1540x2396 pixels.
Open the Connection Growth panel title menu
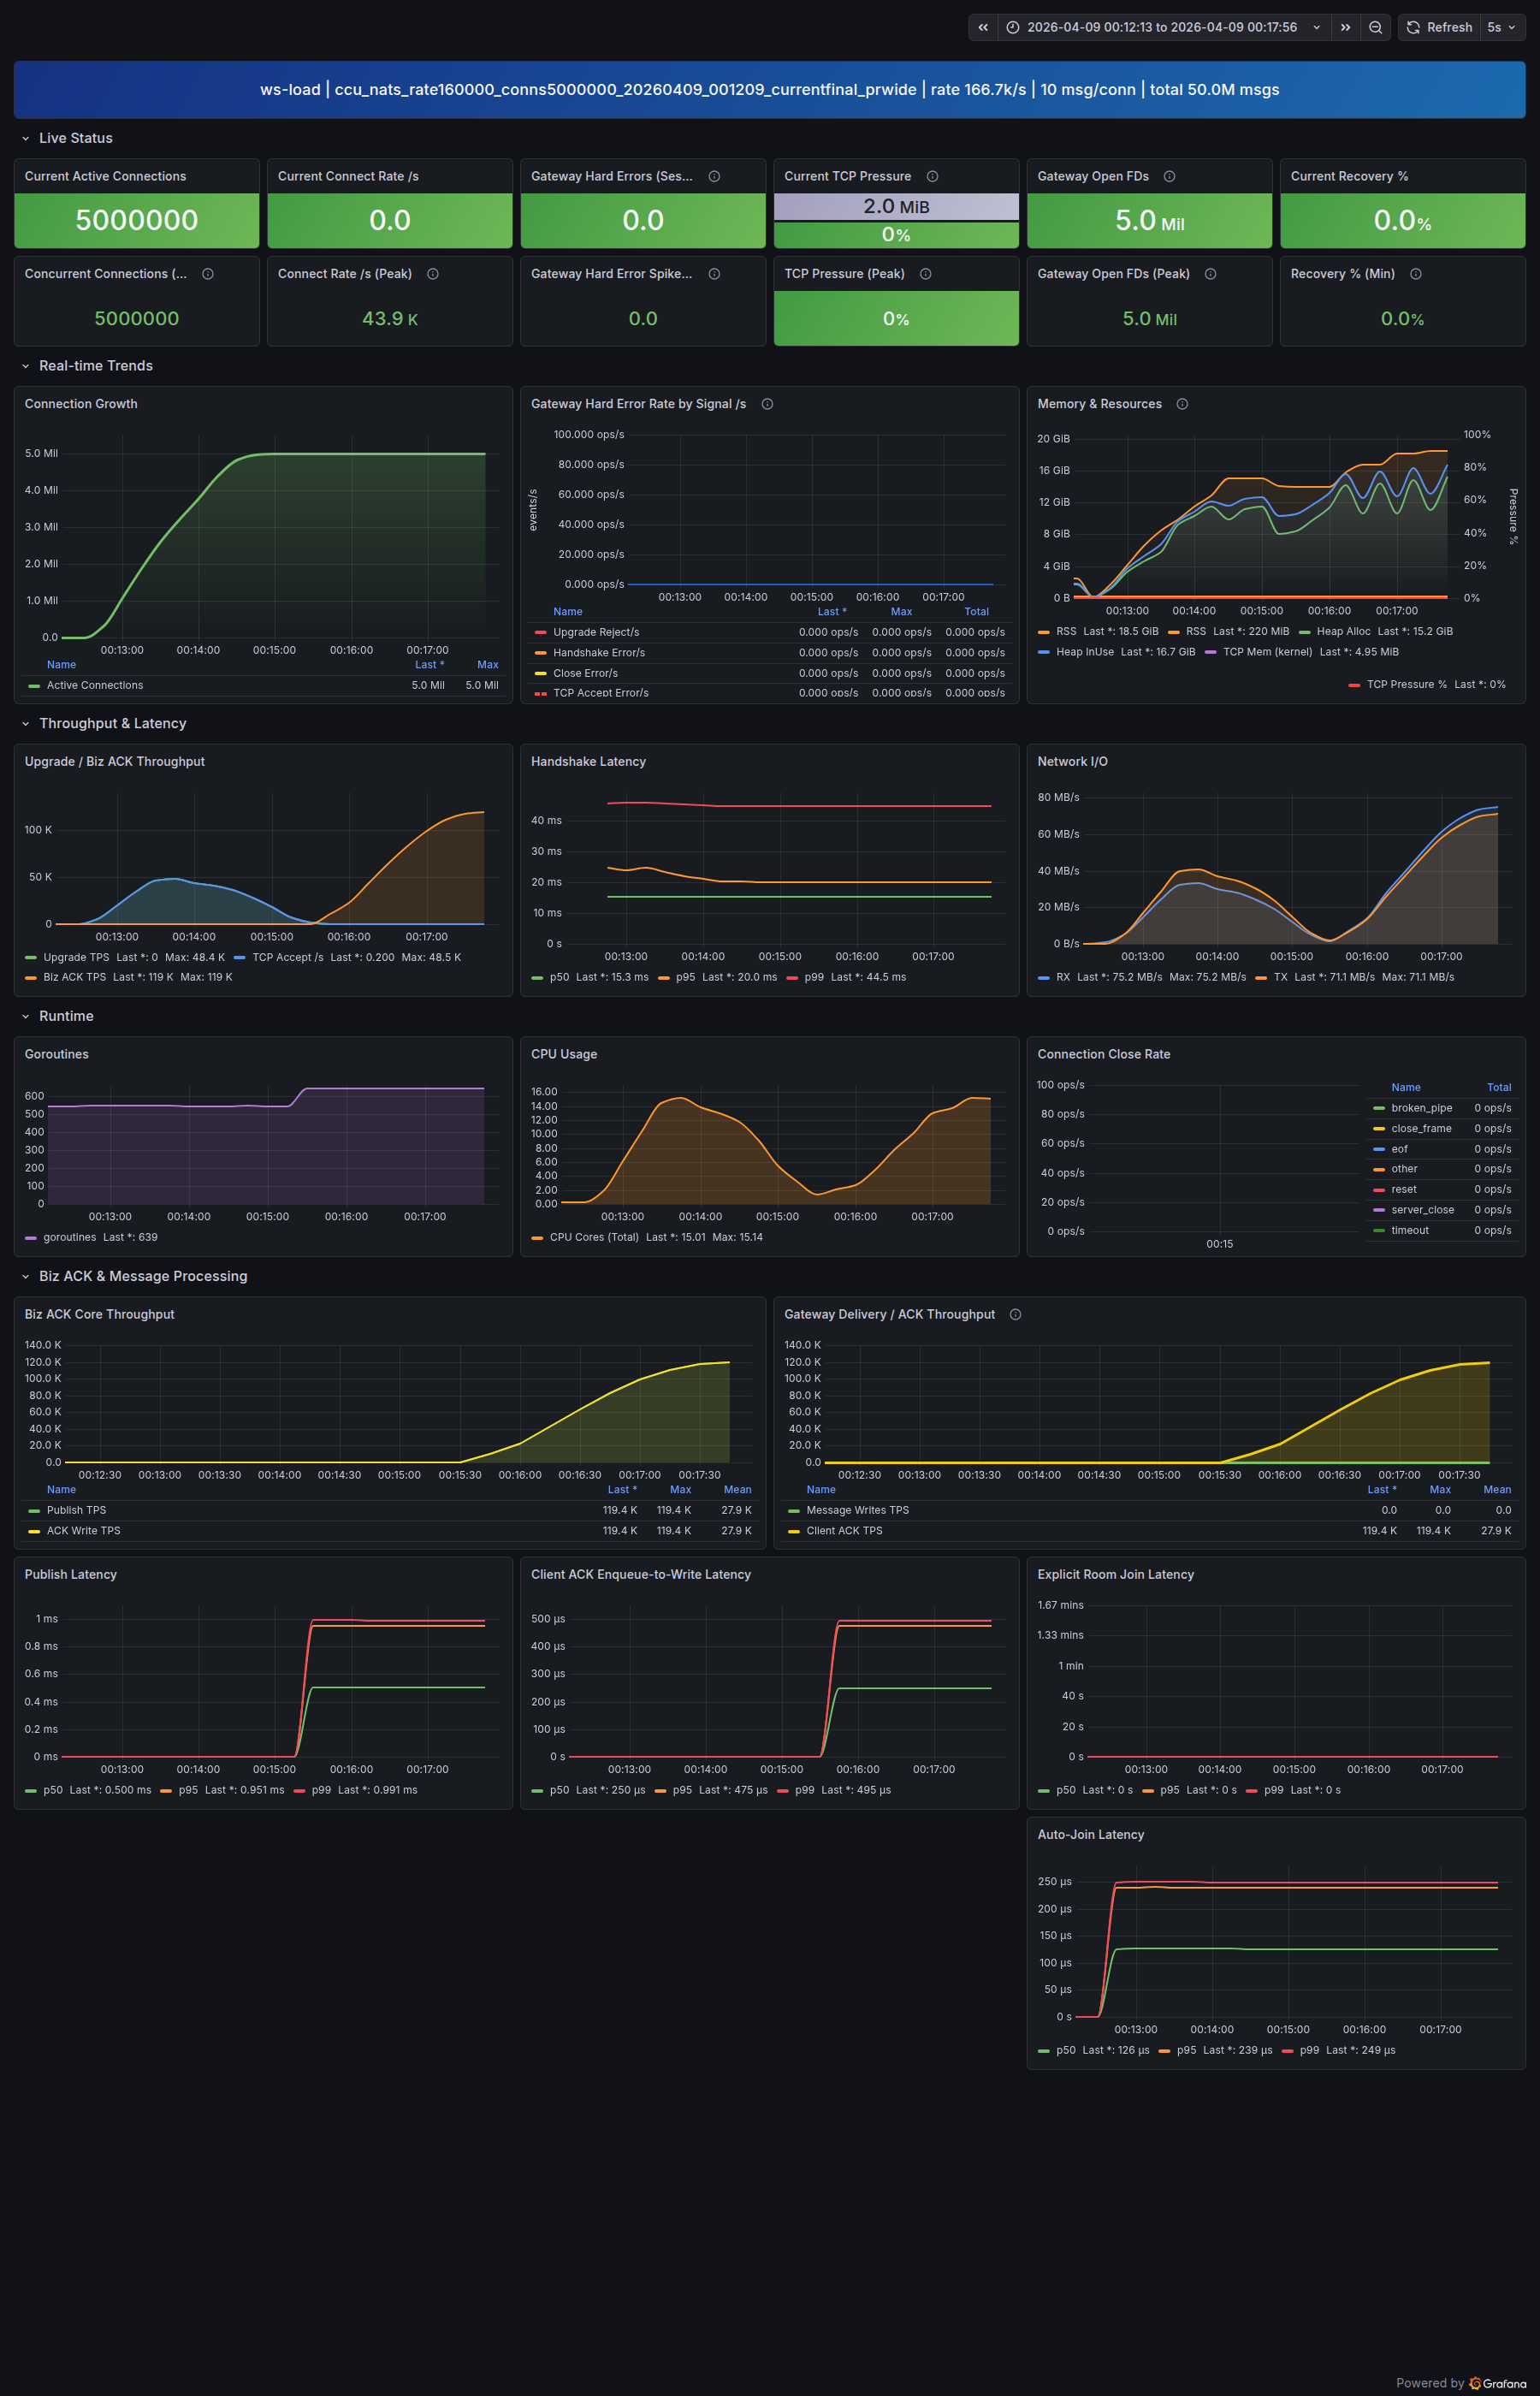(x=82, y=404)
